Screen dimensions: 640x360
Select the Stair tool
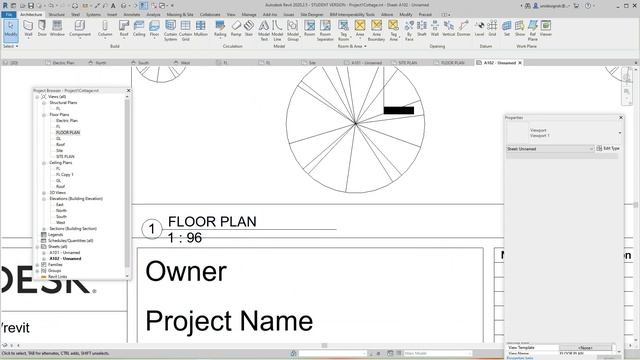[x=249, y=29]
